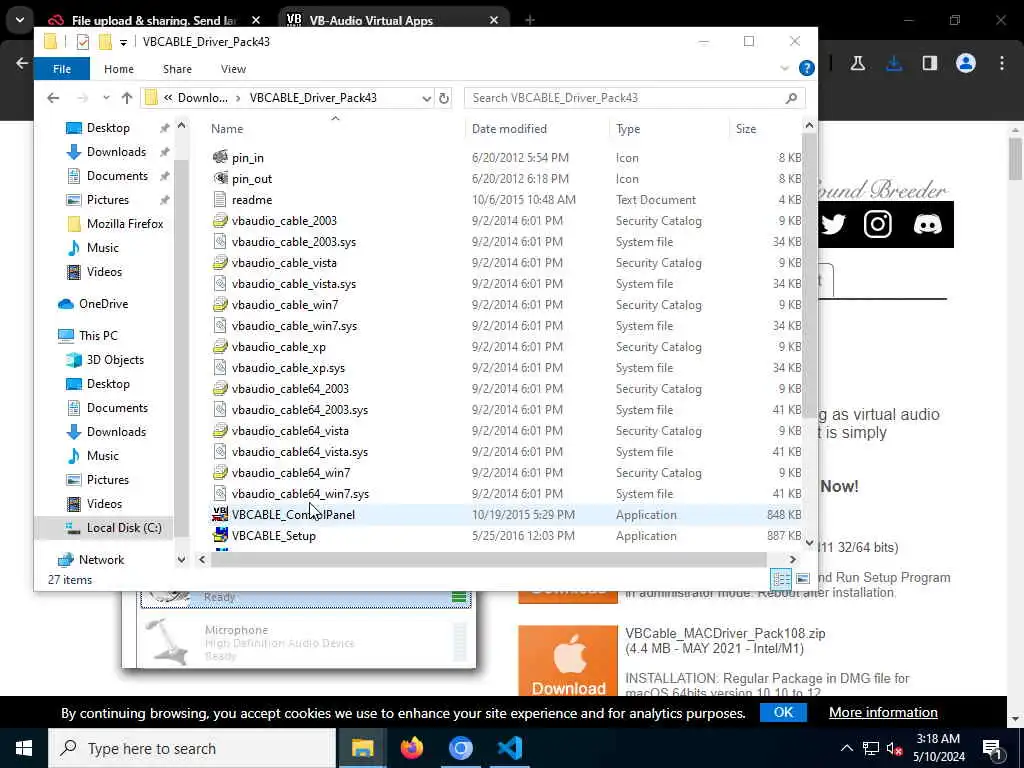Click the file list vertical scrollbar
The height and width of the screenshot is (768, 1024).
[809, 274]
